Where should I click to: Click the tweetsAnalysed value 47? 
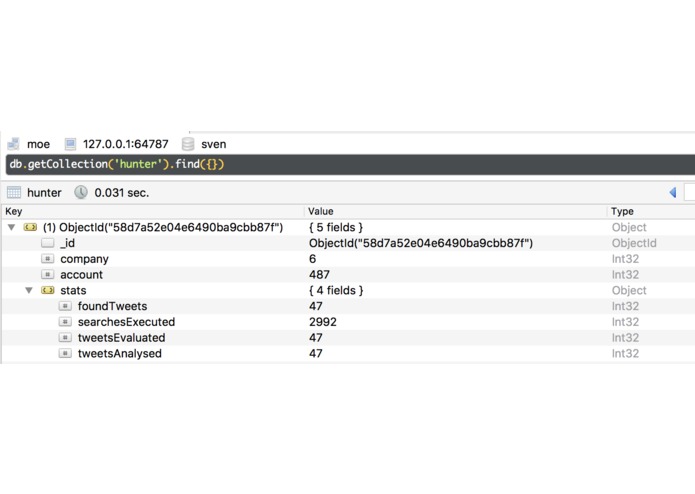(x=316, y=354)
